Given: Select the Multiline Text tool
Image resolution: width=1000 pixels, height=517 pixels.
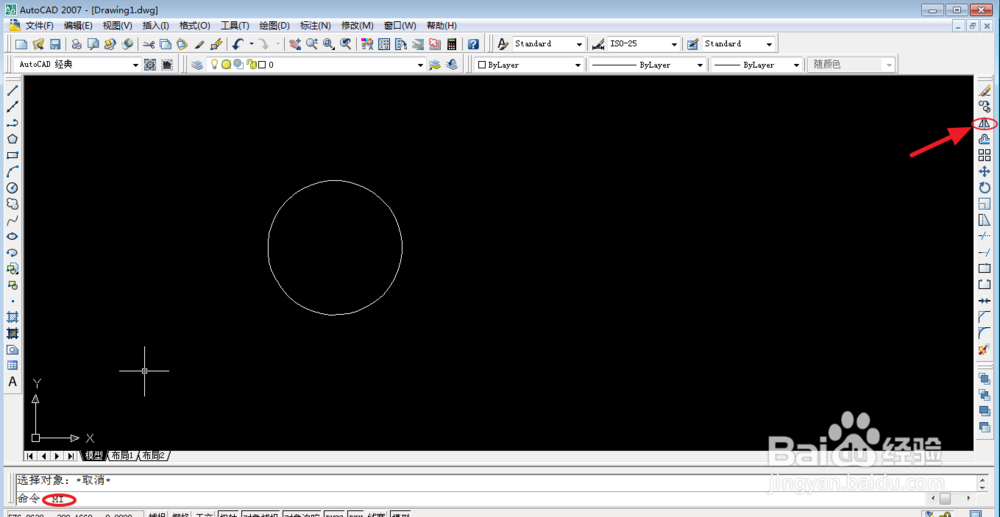Looking at the screenshot, I should (x=12, y=382).
